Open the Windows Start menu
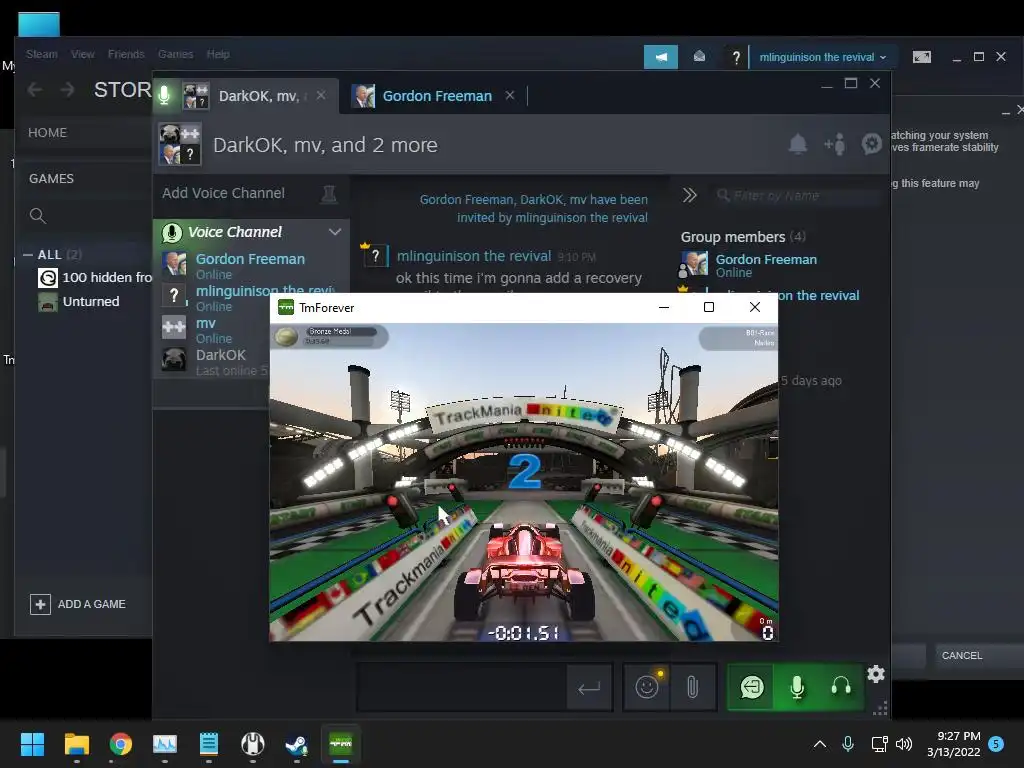 (32, 744)
